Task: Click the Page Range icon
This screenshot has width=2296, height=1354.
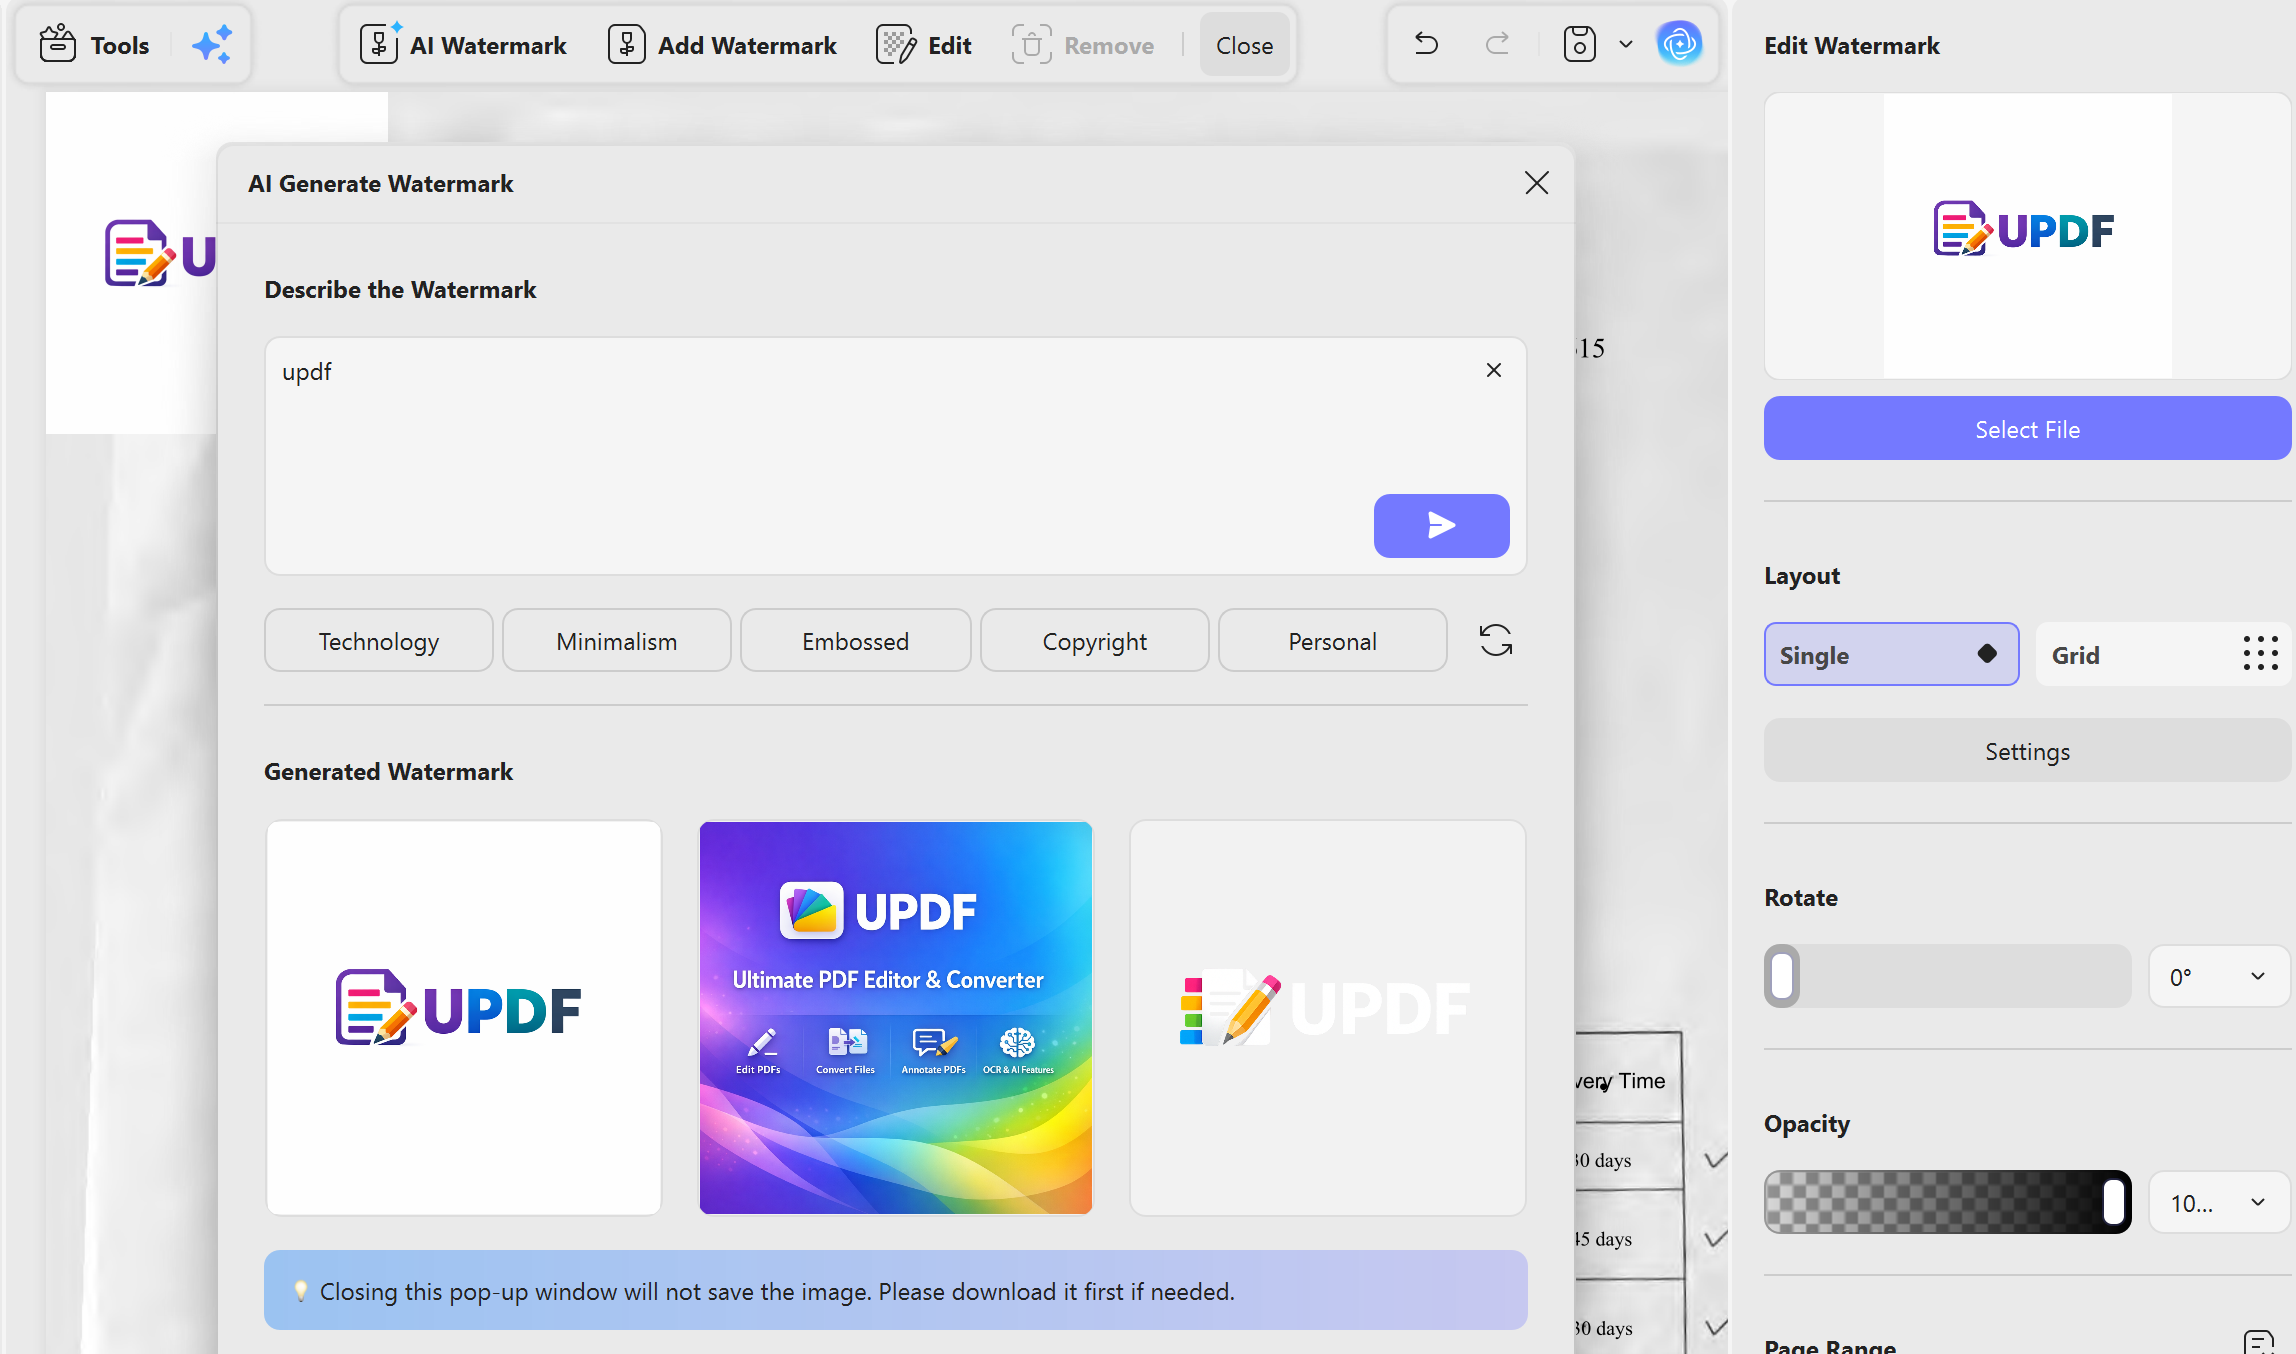Action: pyautogui.click(x=2258, y=1343)
